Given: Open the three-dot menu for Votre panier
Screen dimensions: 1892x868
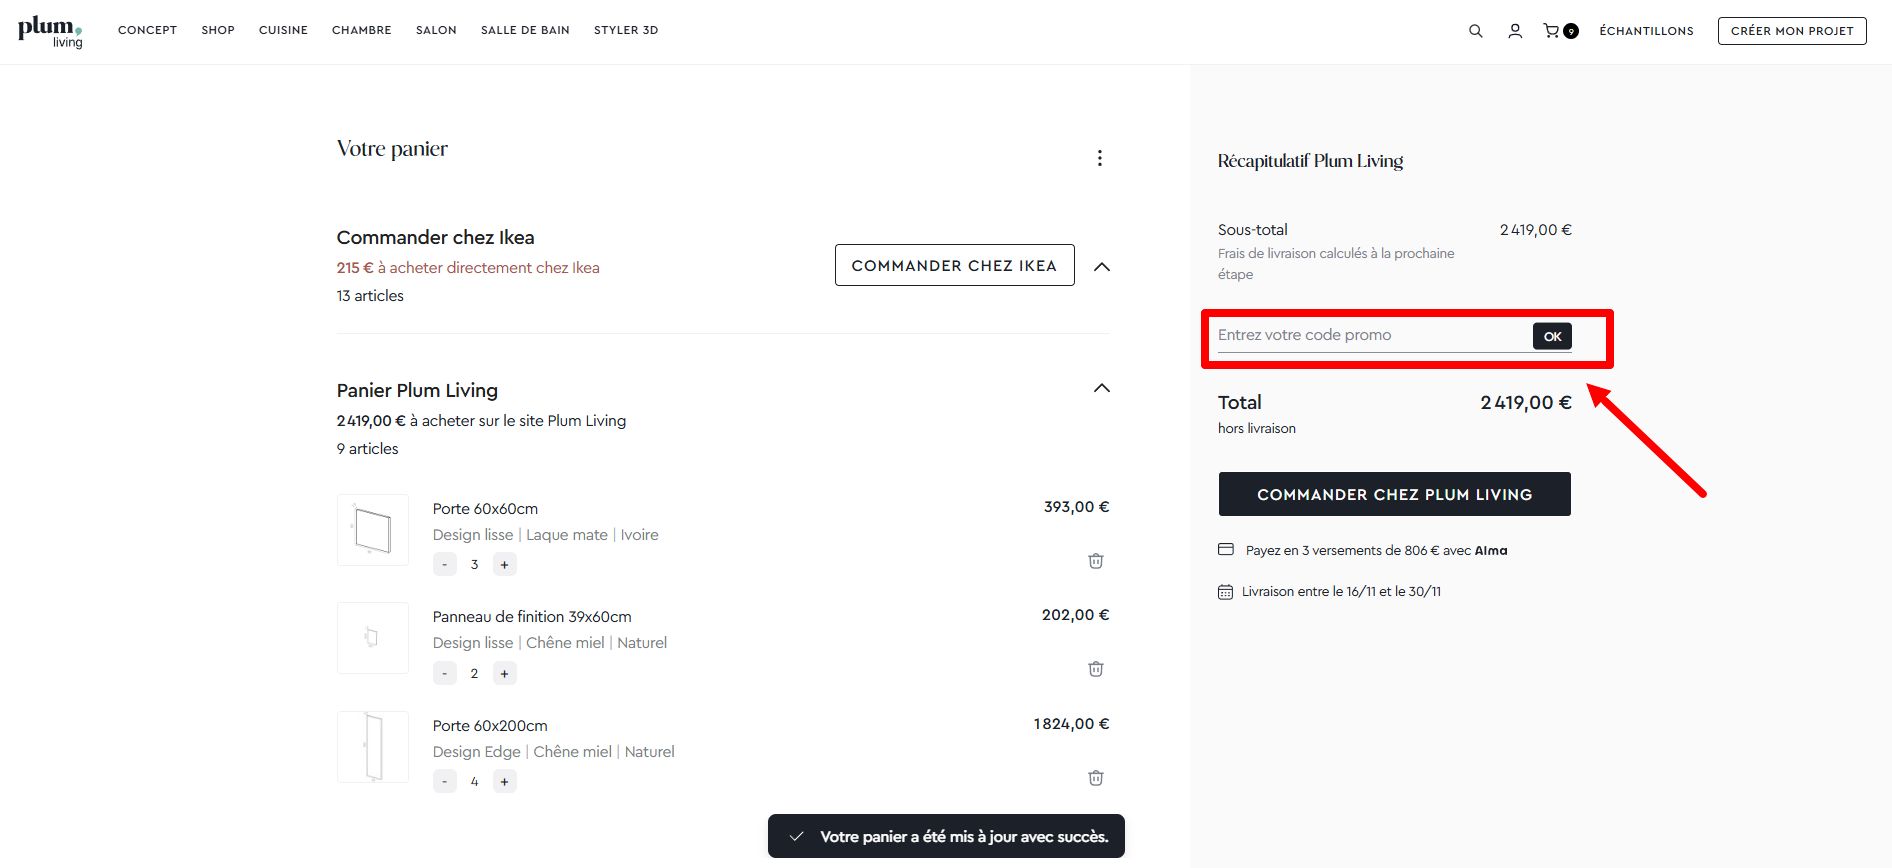Looking at the screenshot, I should tap(1100, 158).
